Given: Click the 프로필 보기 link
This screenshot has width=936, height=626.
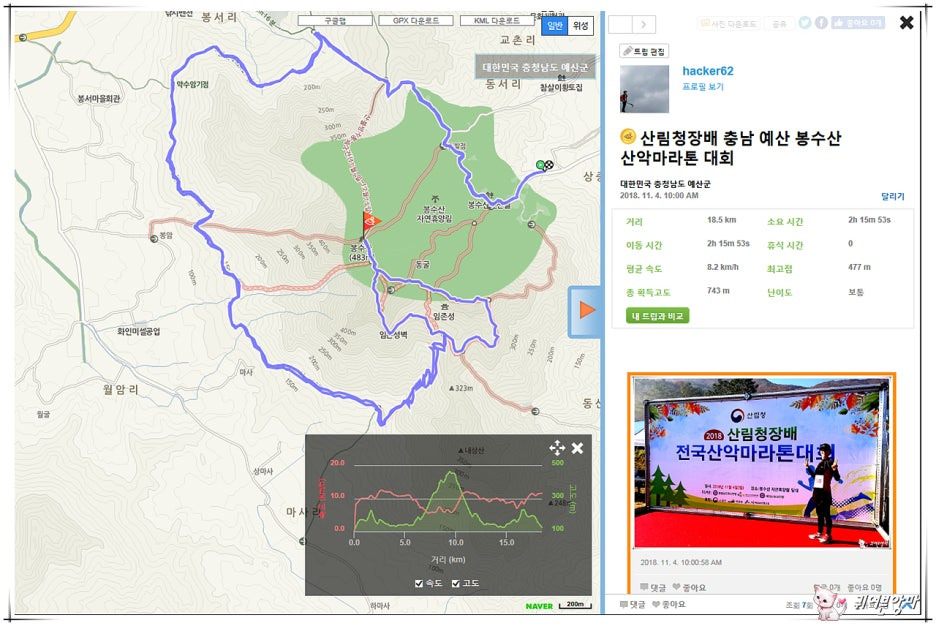Looking at the screenshot, I should click(703, 87).
